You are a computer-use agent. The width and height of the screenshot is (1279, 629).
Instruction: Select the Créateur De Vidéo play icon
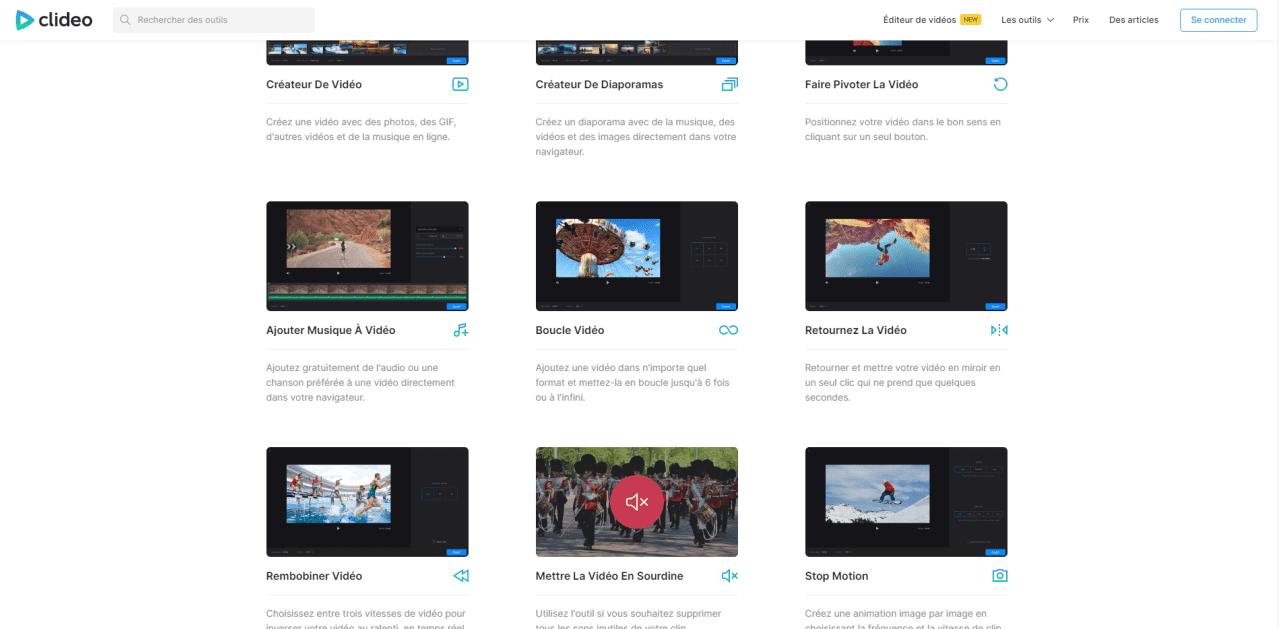460,85
